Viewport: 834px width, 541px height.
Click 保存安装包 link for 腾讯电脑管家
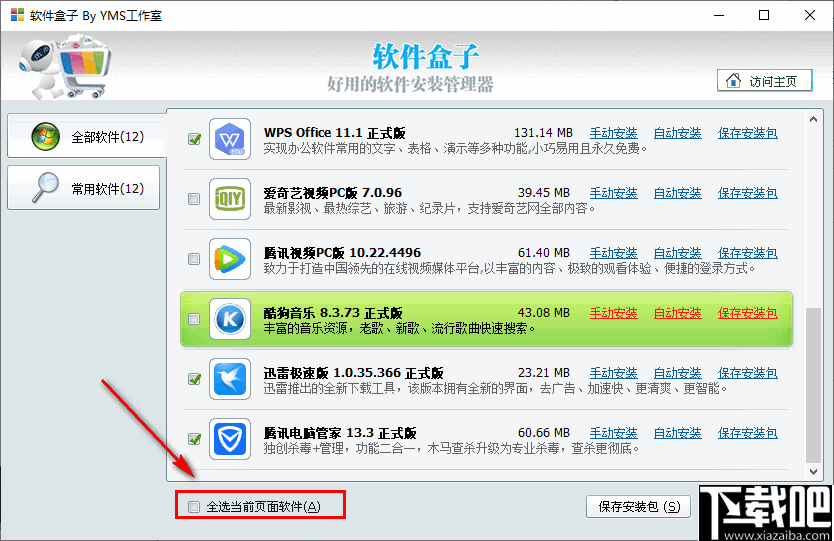pyautogui.click(x=747, y=434)
